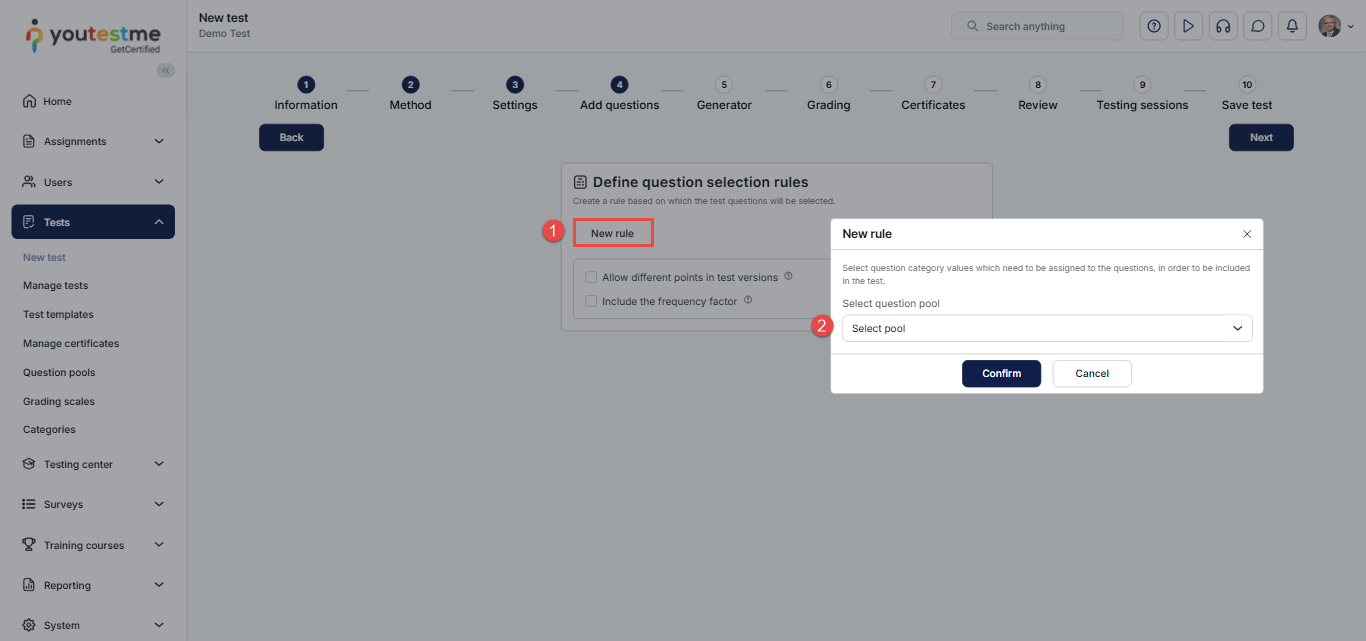Open the notifications bell
Screen dimensions: 1366x641
[x=1292, y=27]
